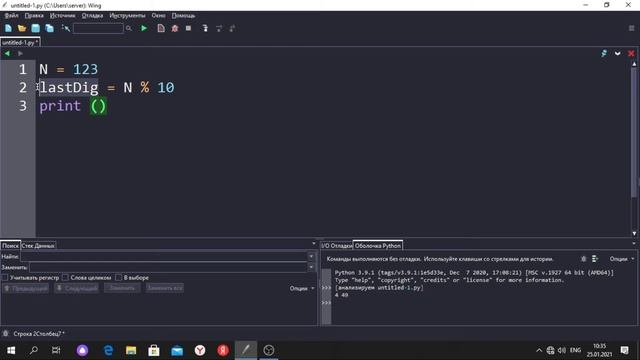Screen dimensions: 640x360
Task: Click the status bar bug icon
Action: point(6,333)
